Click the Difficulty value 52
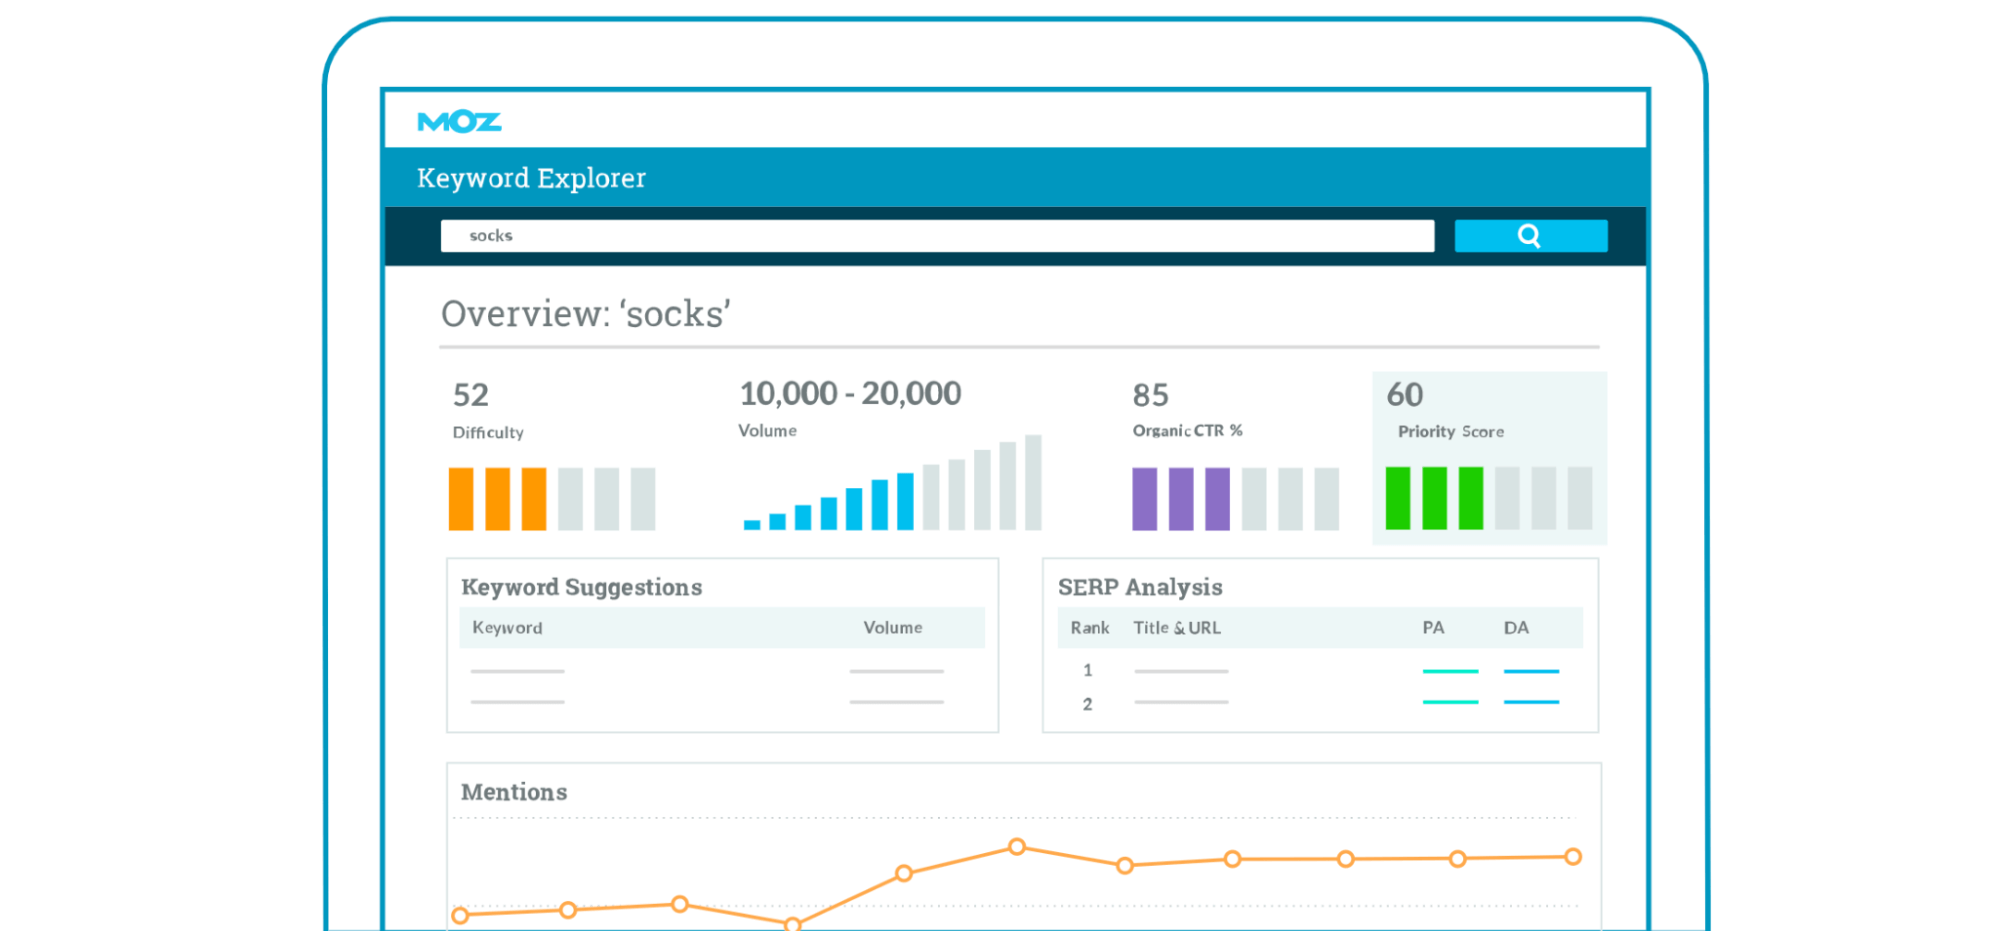The width and height of the screenshot is (1999, 932). coord(471,395)
